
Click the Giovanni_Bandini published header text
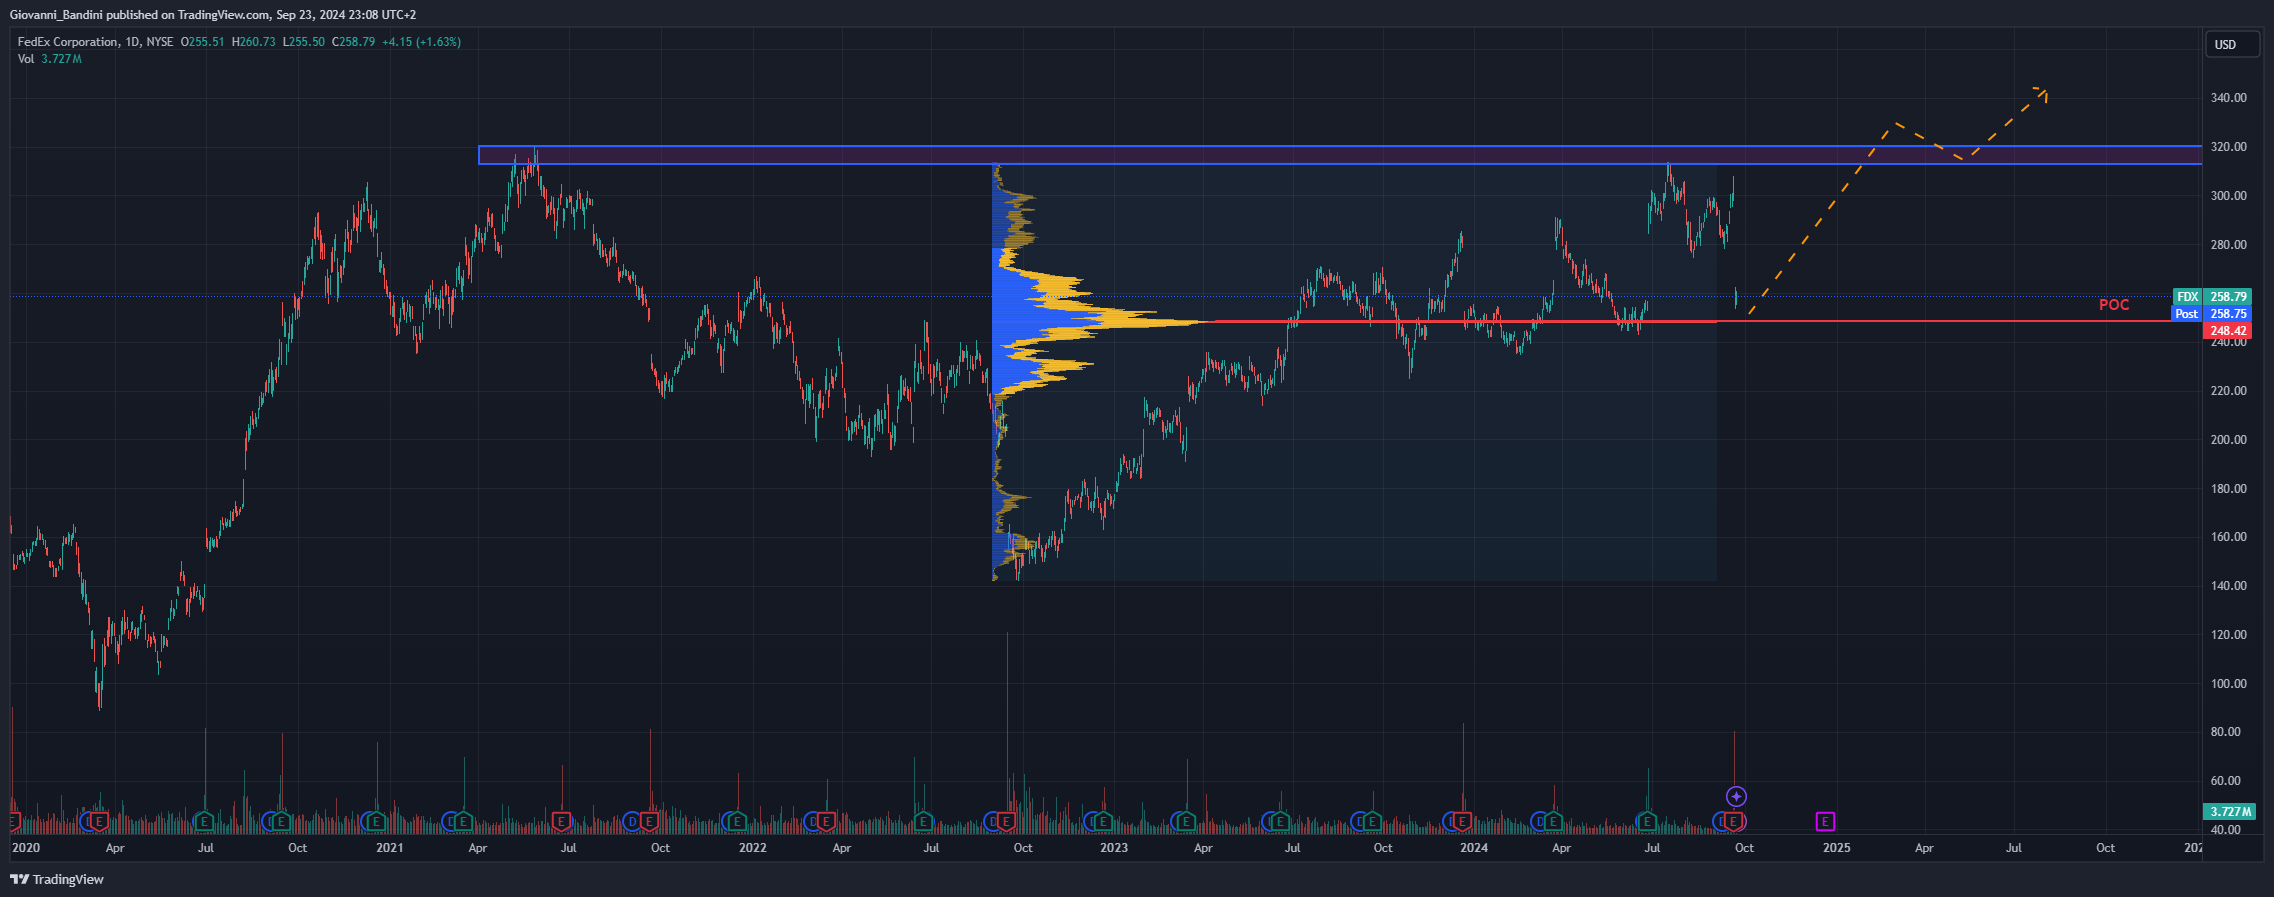213,15
